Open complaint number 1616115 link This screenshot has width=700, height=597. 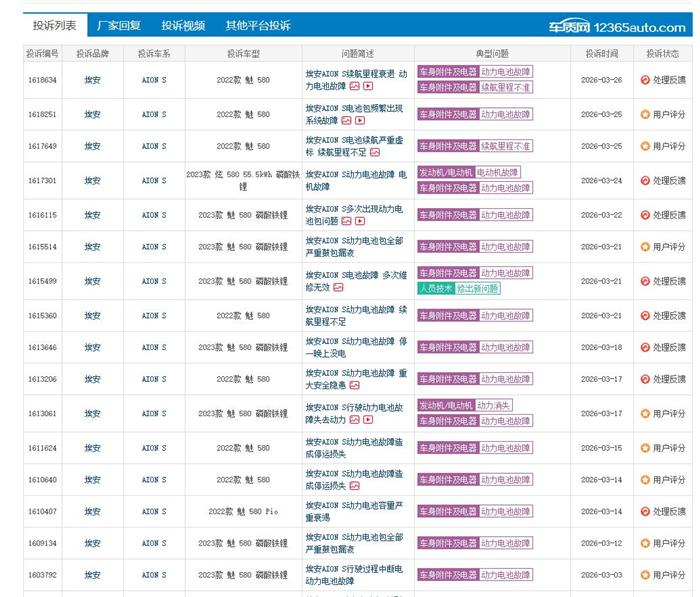42,215
